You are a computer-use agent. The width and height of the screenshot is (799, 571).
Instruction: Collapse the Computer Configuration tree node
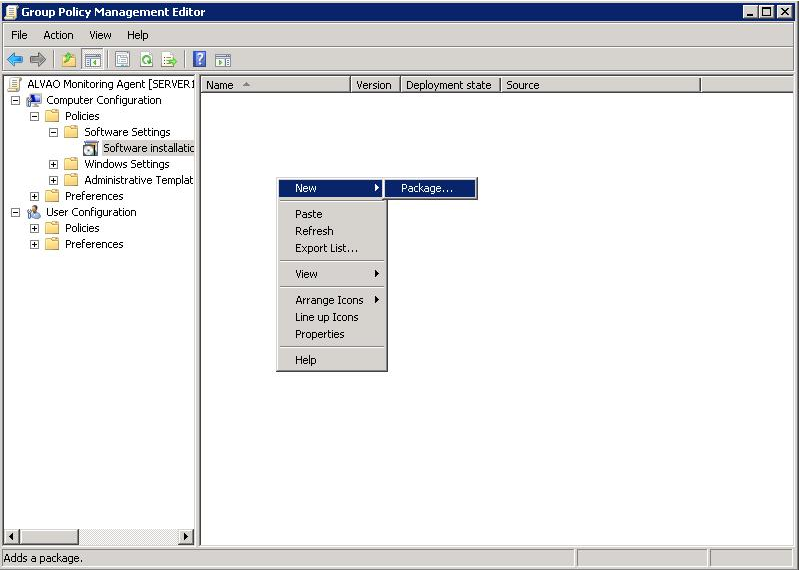[x=15, y=100]
